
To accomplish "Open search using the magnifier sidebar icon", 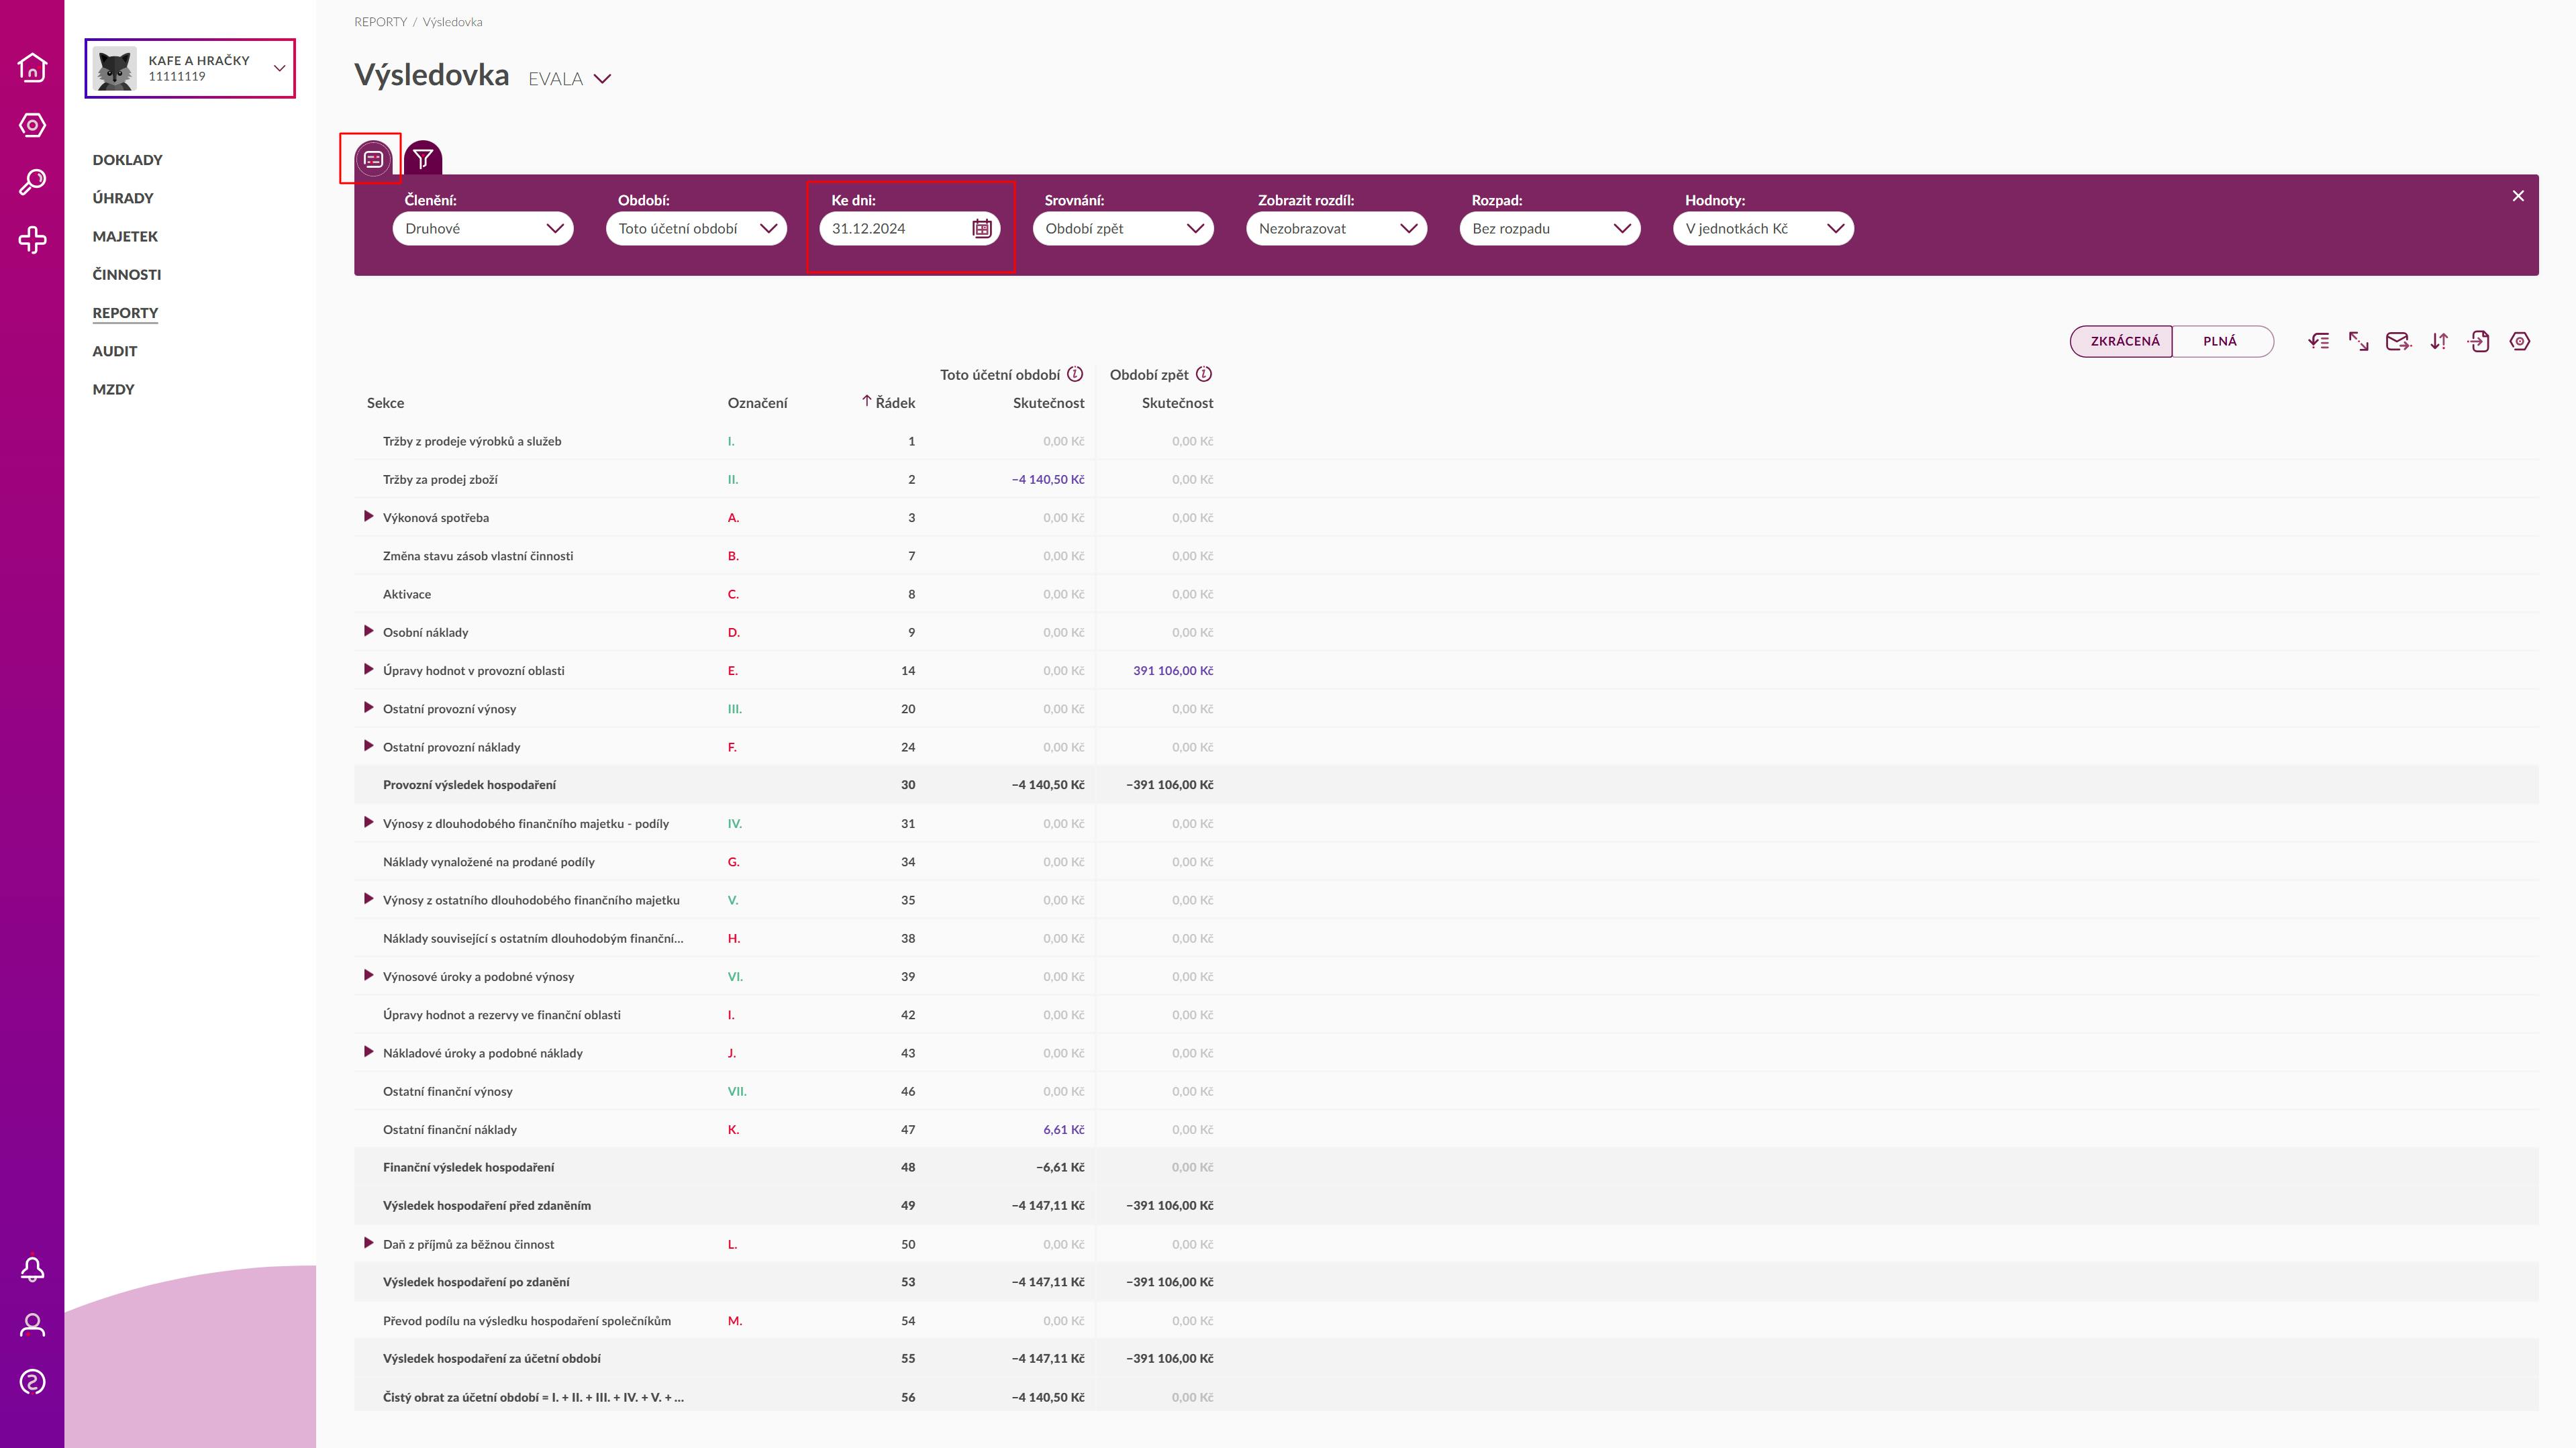I will [x=32, y=182].
